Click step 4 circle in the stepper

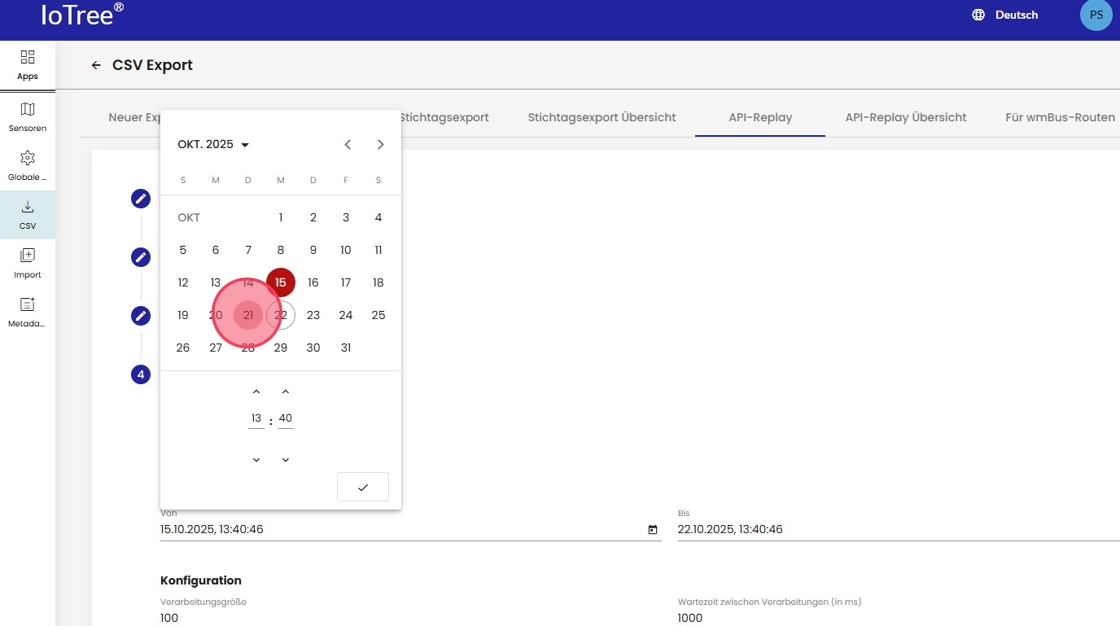pos(141,375)
